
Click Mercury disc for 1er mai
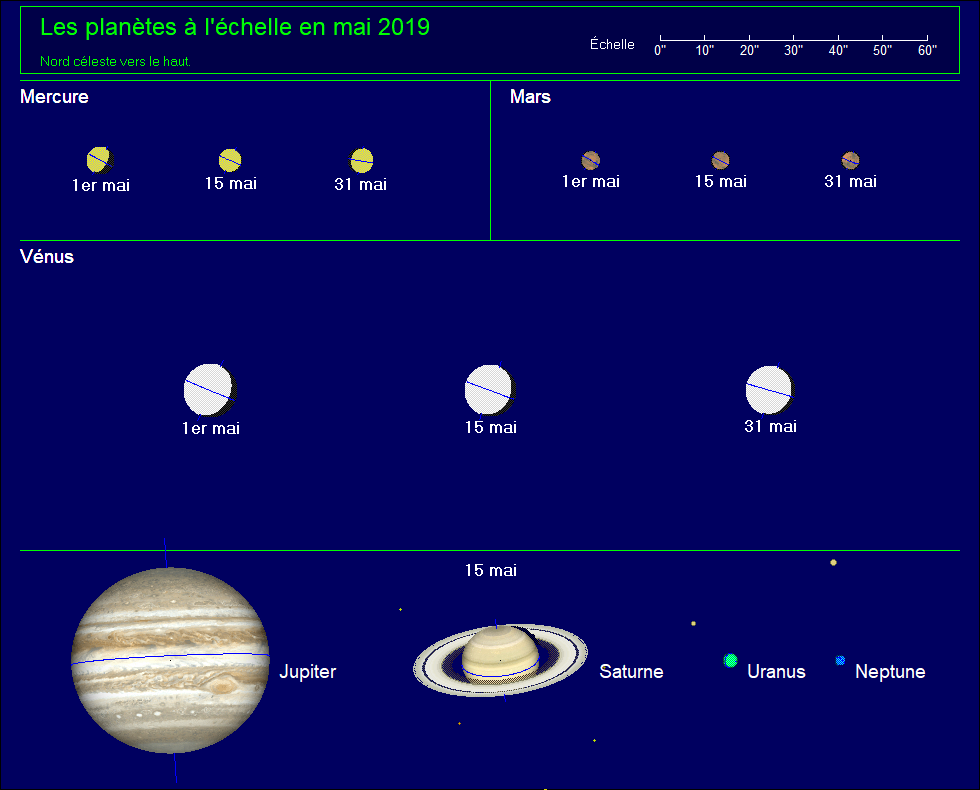click(100, 160)
